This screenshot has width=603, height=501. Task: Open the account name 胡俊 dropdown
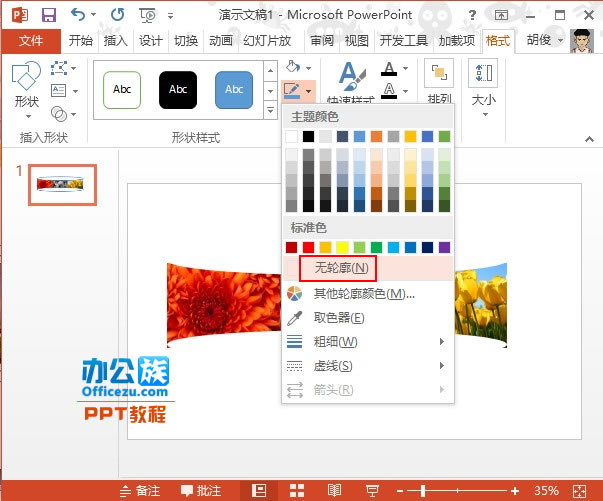click(x=544, y=40)
